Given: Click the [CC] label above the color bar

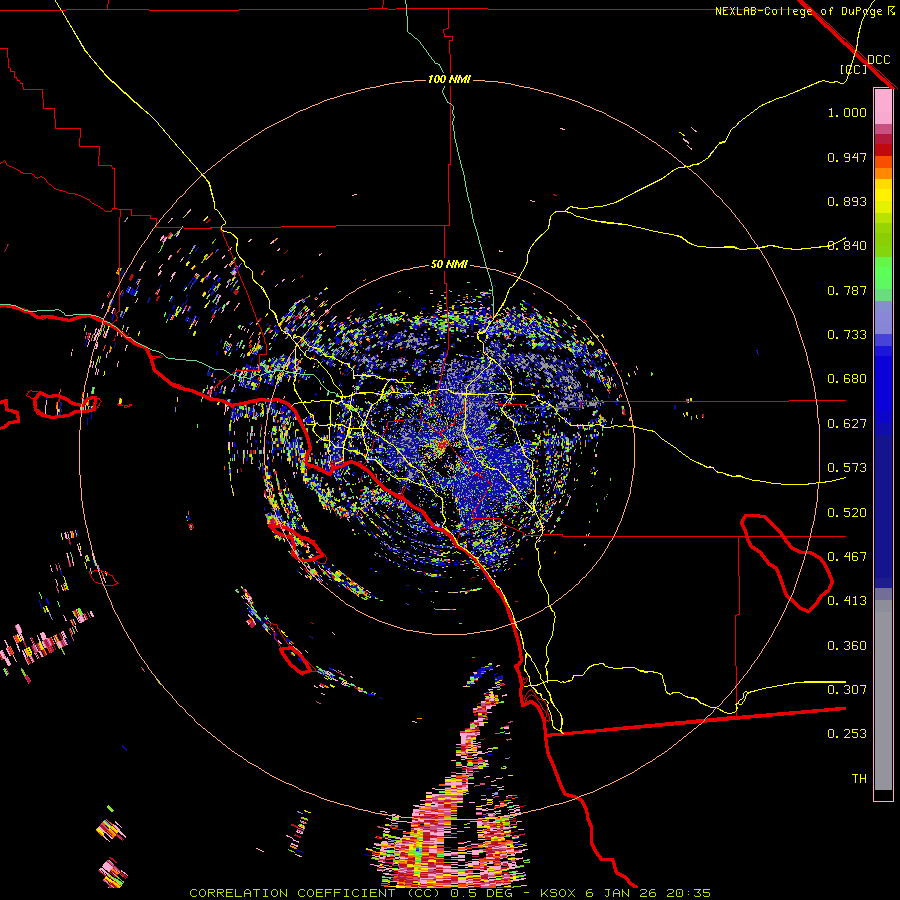Looking at the screenshot, I should click(854, 69).
